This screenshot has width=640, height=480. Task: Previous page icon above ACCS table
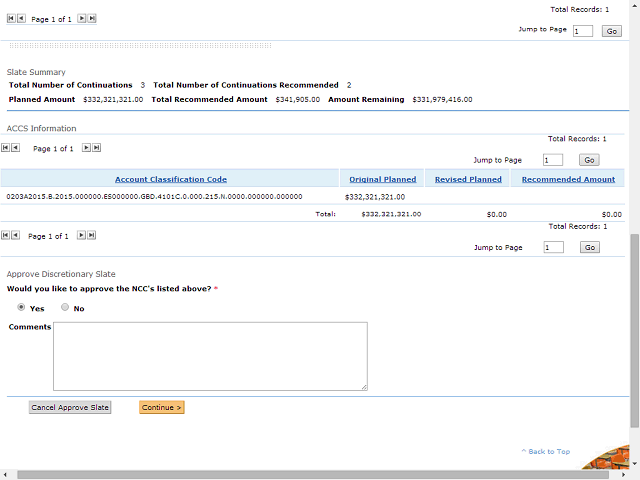coord(16,148)
